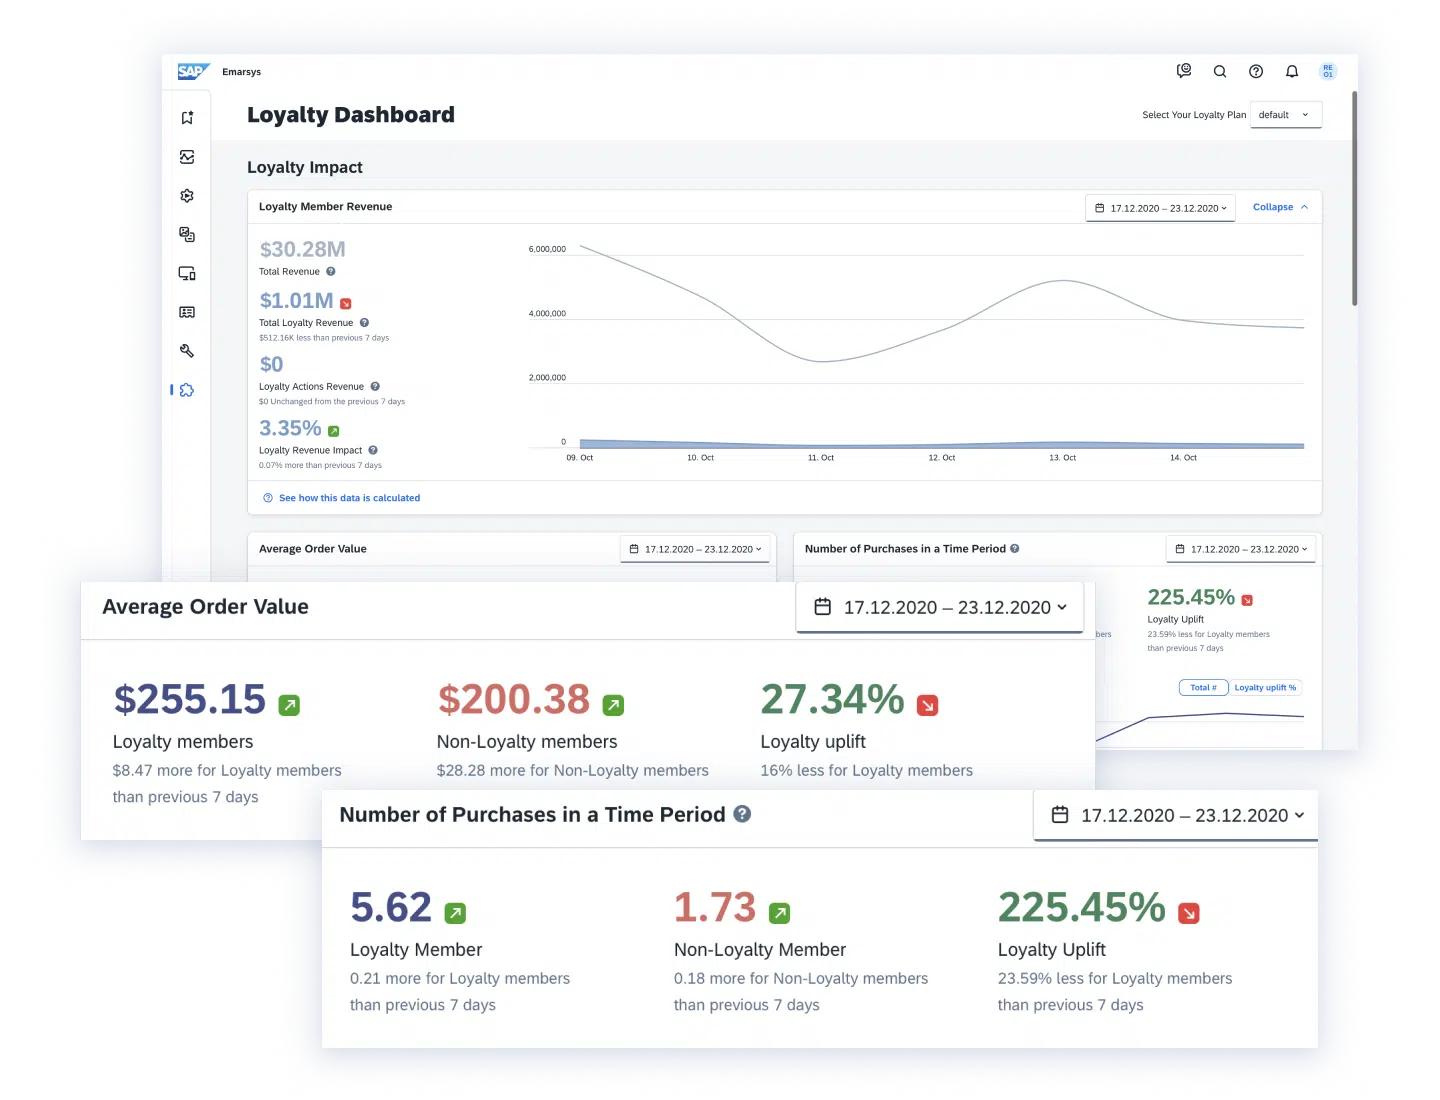Click green up-trend icon beside $255.15
Image resolution: width=1440 pixels, height=1100 pixels.
289,705
